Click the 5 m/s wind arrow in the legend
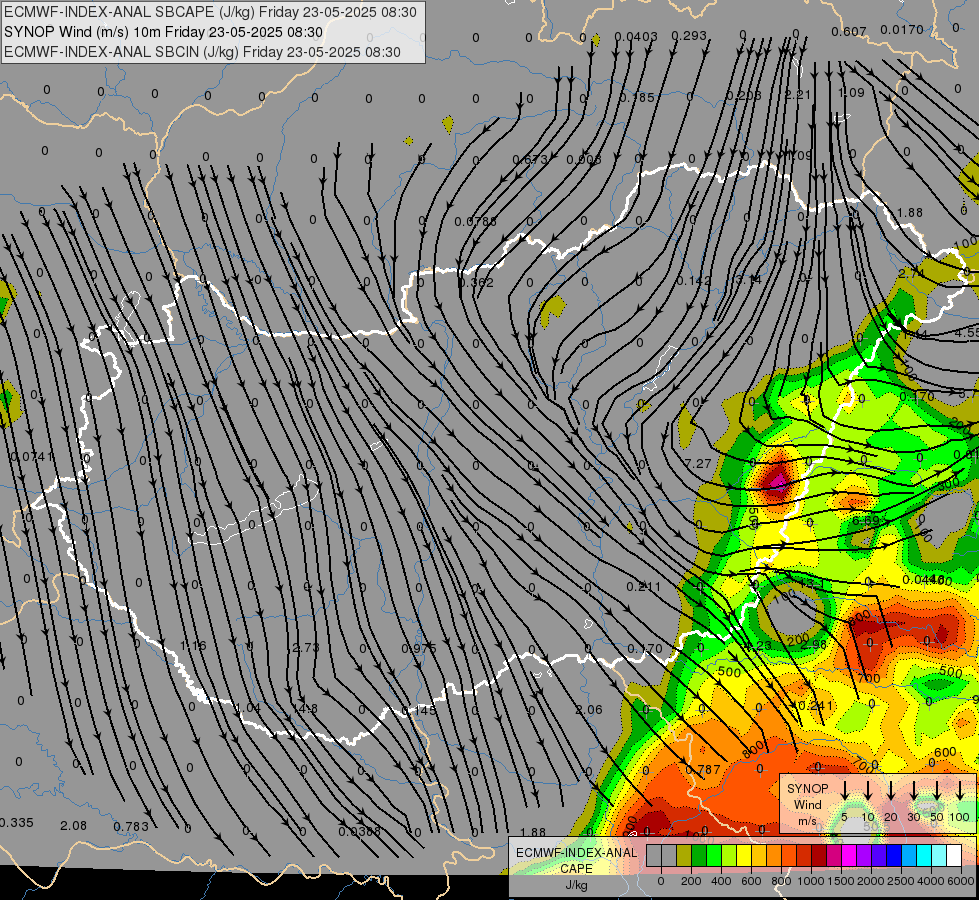979x900 pixels. point(845,791)
